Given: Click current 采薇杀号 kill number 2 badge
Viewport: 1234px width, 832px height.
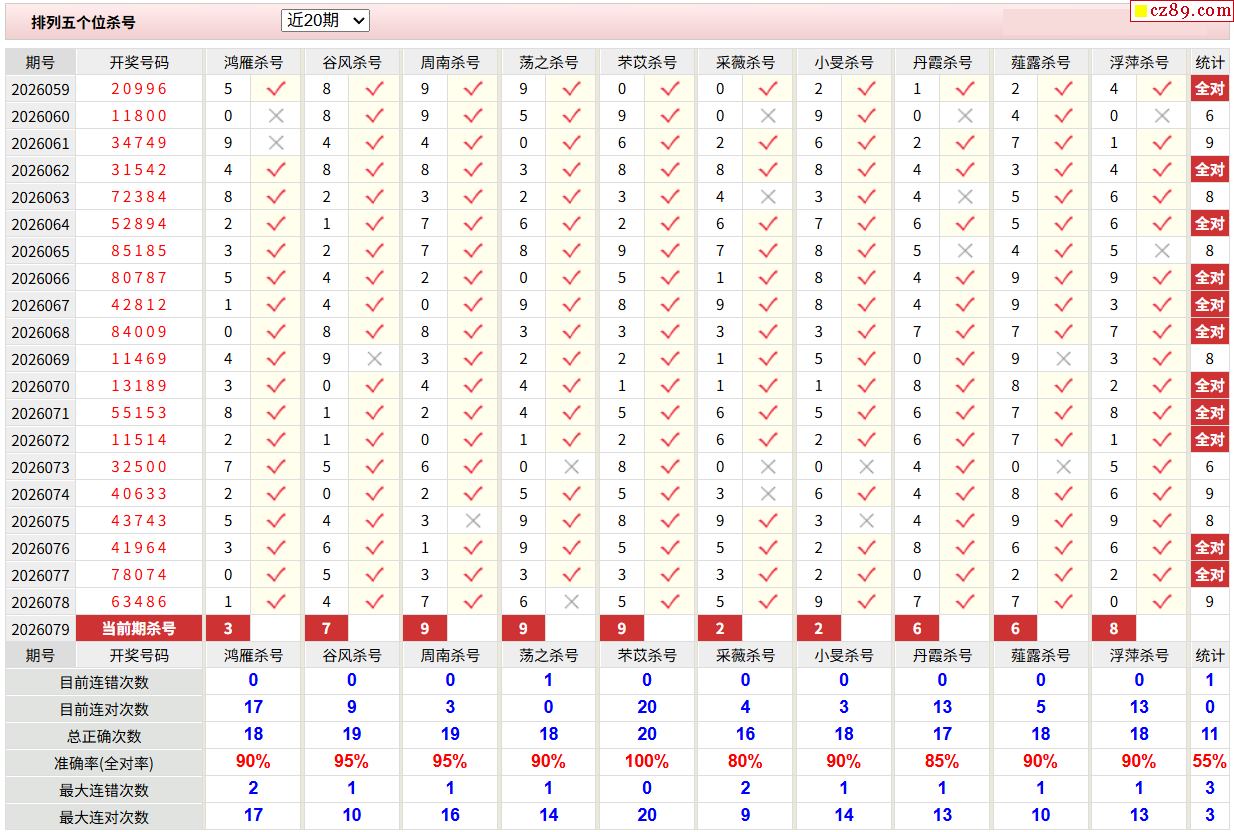Looking at the screenshot, I should pyautogui.click(x=720, y=629).
